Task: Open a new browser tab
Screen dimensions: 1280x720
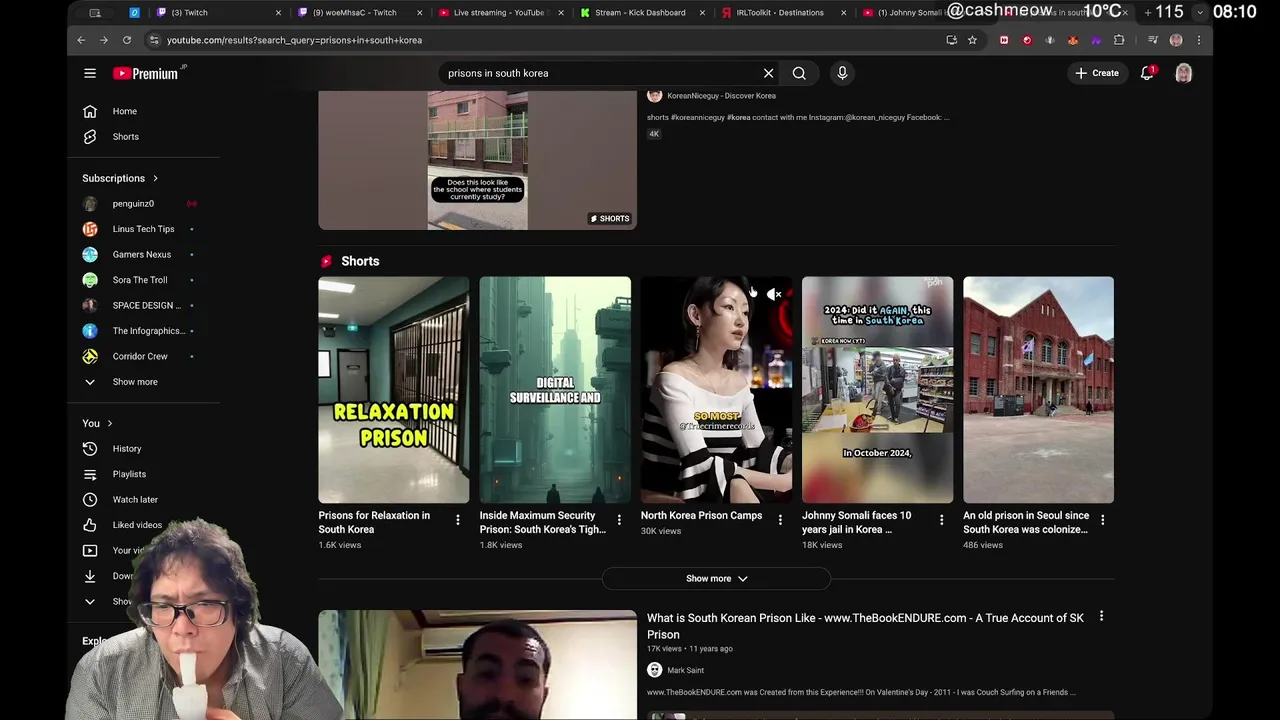Action: click(1147, 13)
